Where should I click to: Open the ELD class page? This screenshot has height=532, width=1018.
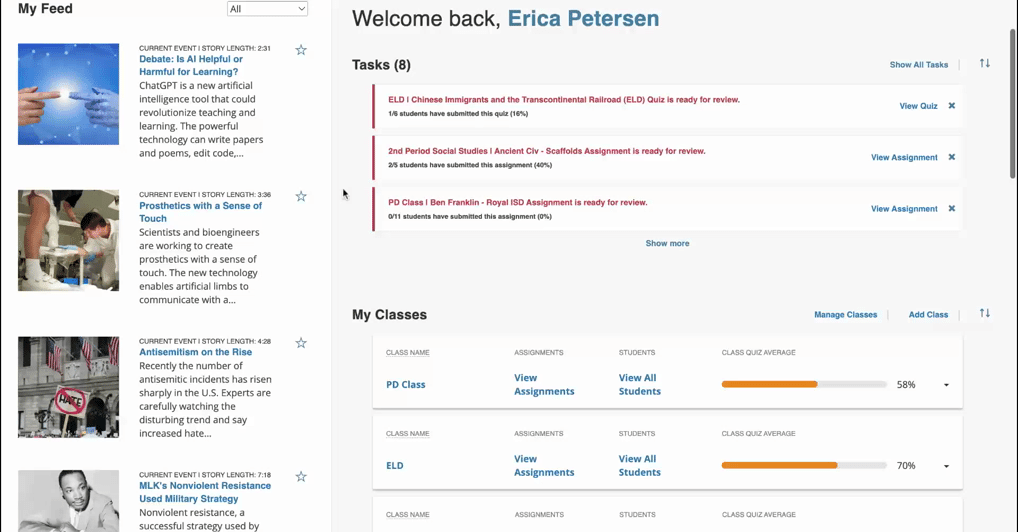[395, 466]
